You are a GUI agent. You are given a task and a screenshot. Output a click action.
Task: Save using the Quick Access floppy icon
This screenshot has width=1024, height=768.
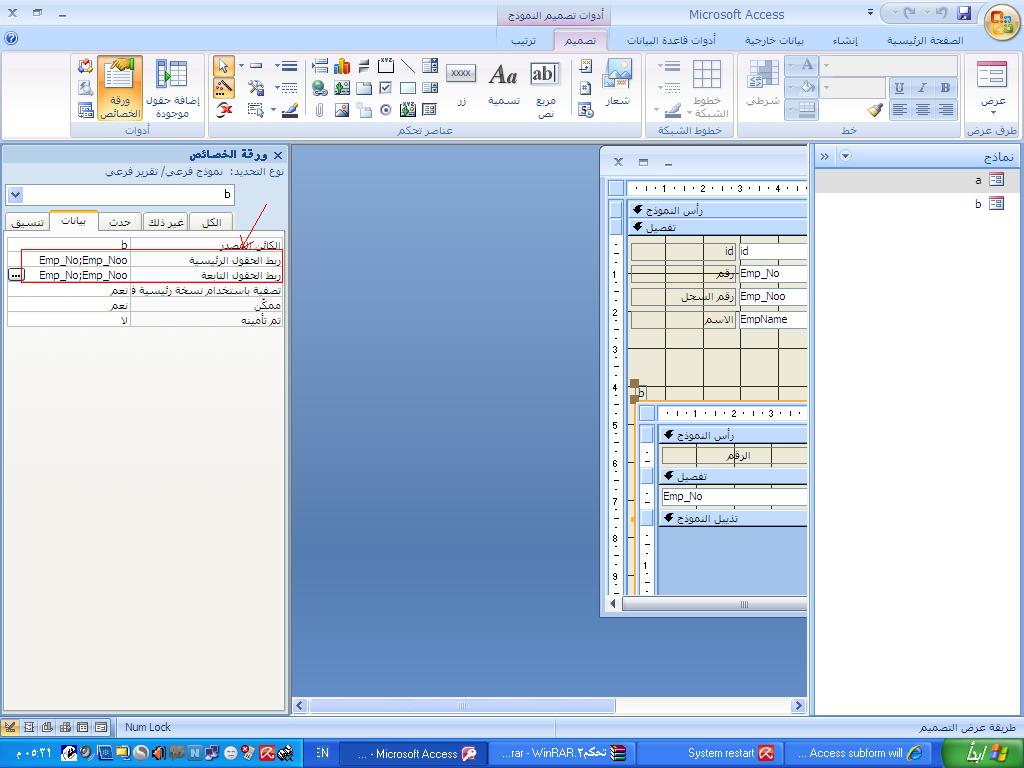tap(964, 13)
